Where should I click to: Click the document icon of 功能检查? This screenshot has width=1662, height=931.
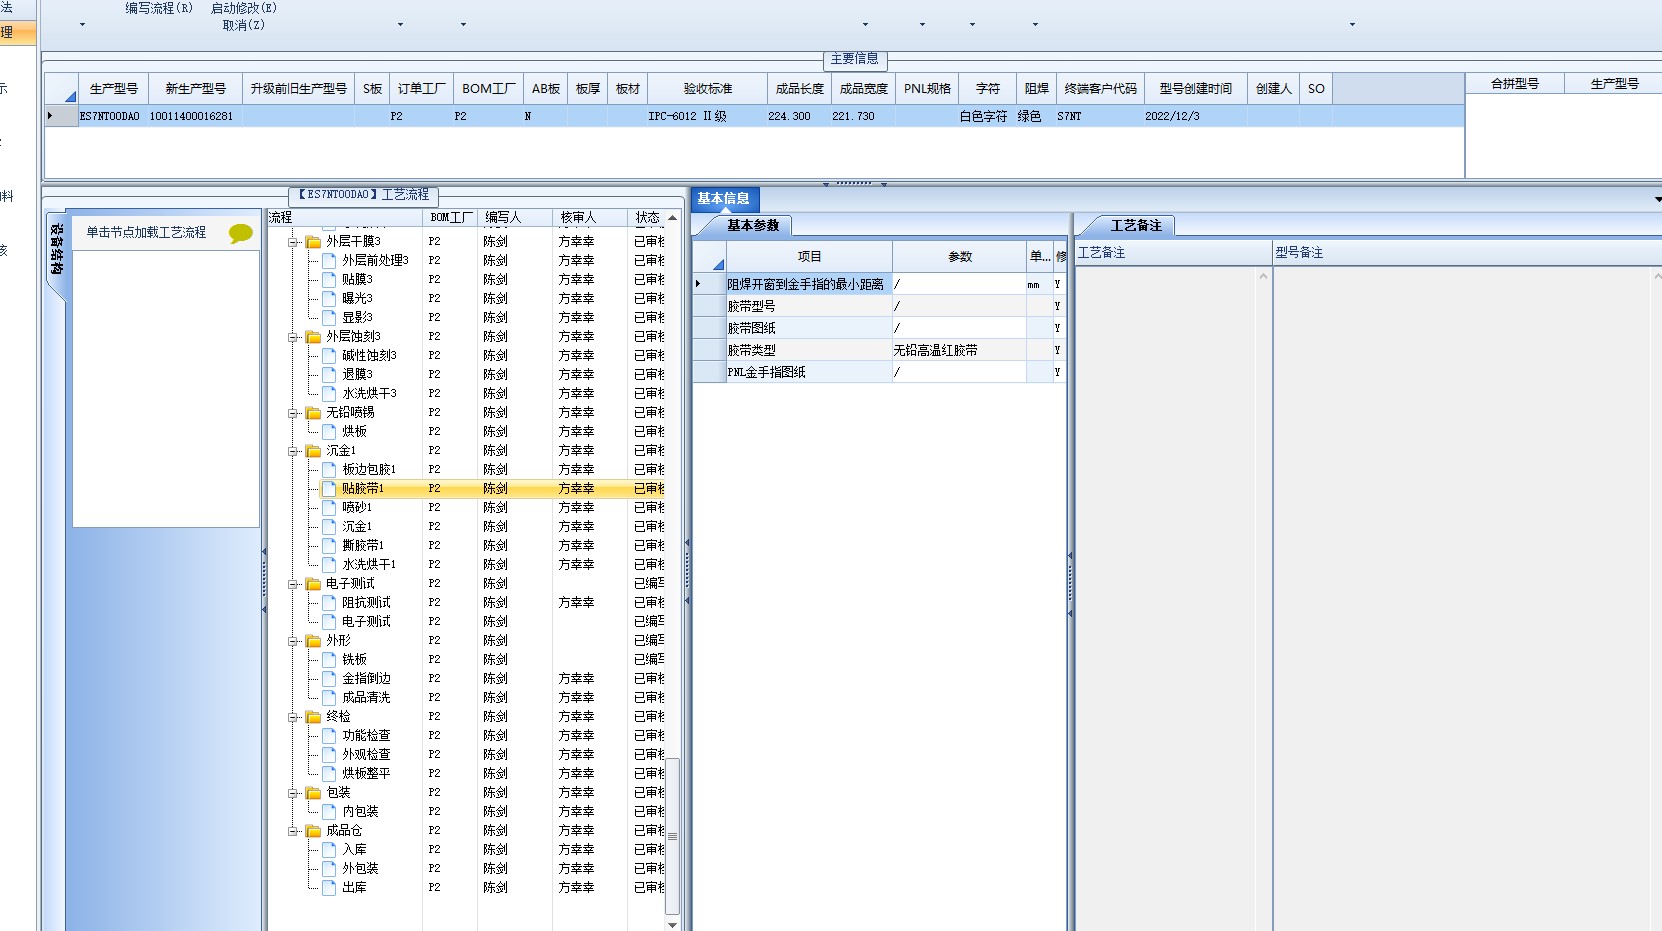click(x=329, y=735)
